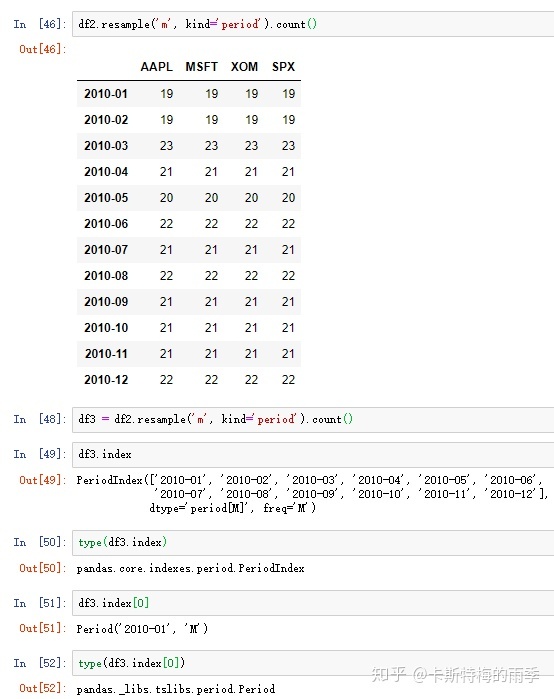
Task: Click row label 2010-08
Action: point(106,276)
